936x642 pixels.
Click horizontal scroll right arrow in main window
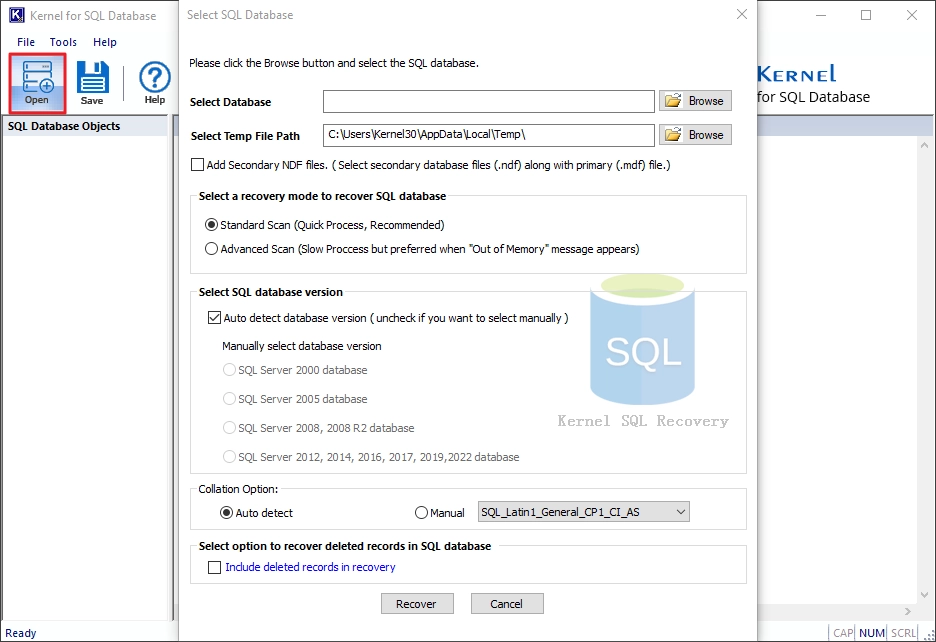(908, 612)
